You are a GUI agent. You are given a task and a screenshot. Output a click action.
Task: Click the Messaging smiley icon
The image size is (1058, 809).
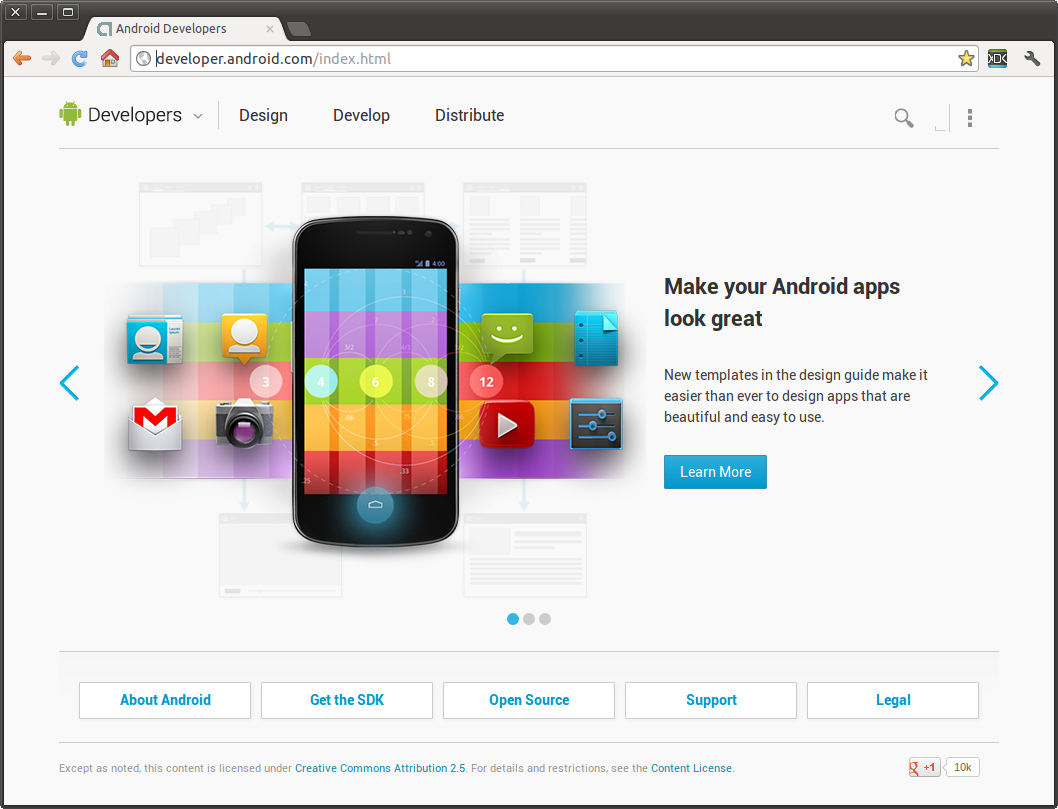point(507,338)
